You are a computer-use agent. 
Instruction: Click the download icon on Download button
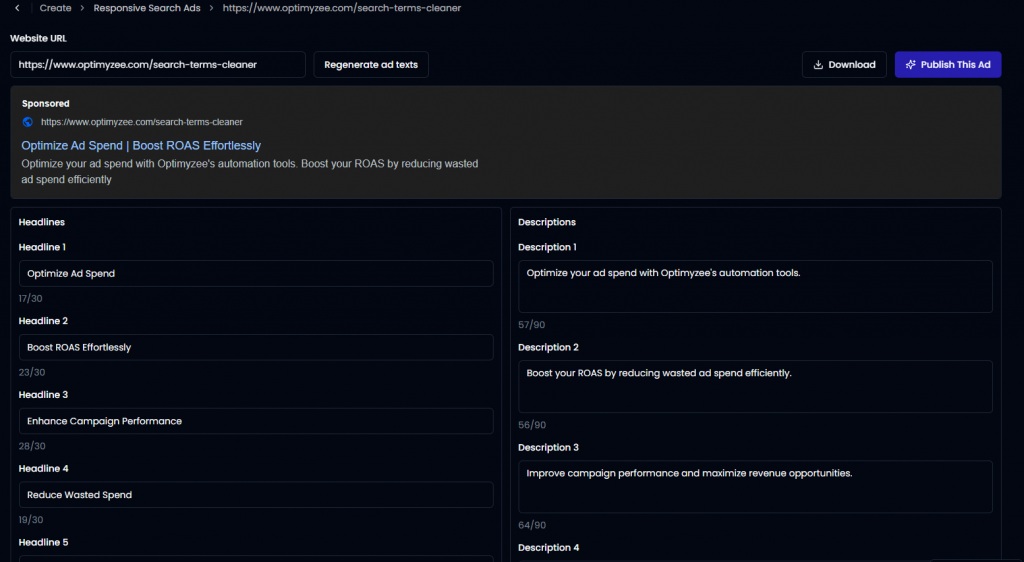point(818,65)
